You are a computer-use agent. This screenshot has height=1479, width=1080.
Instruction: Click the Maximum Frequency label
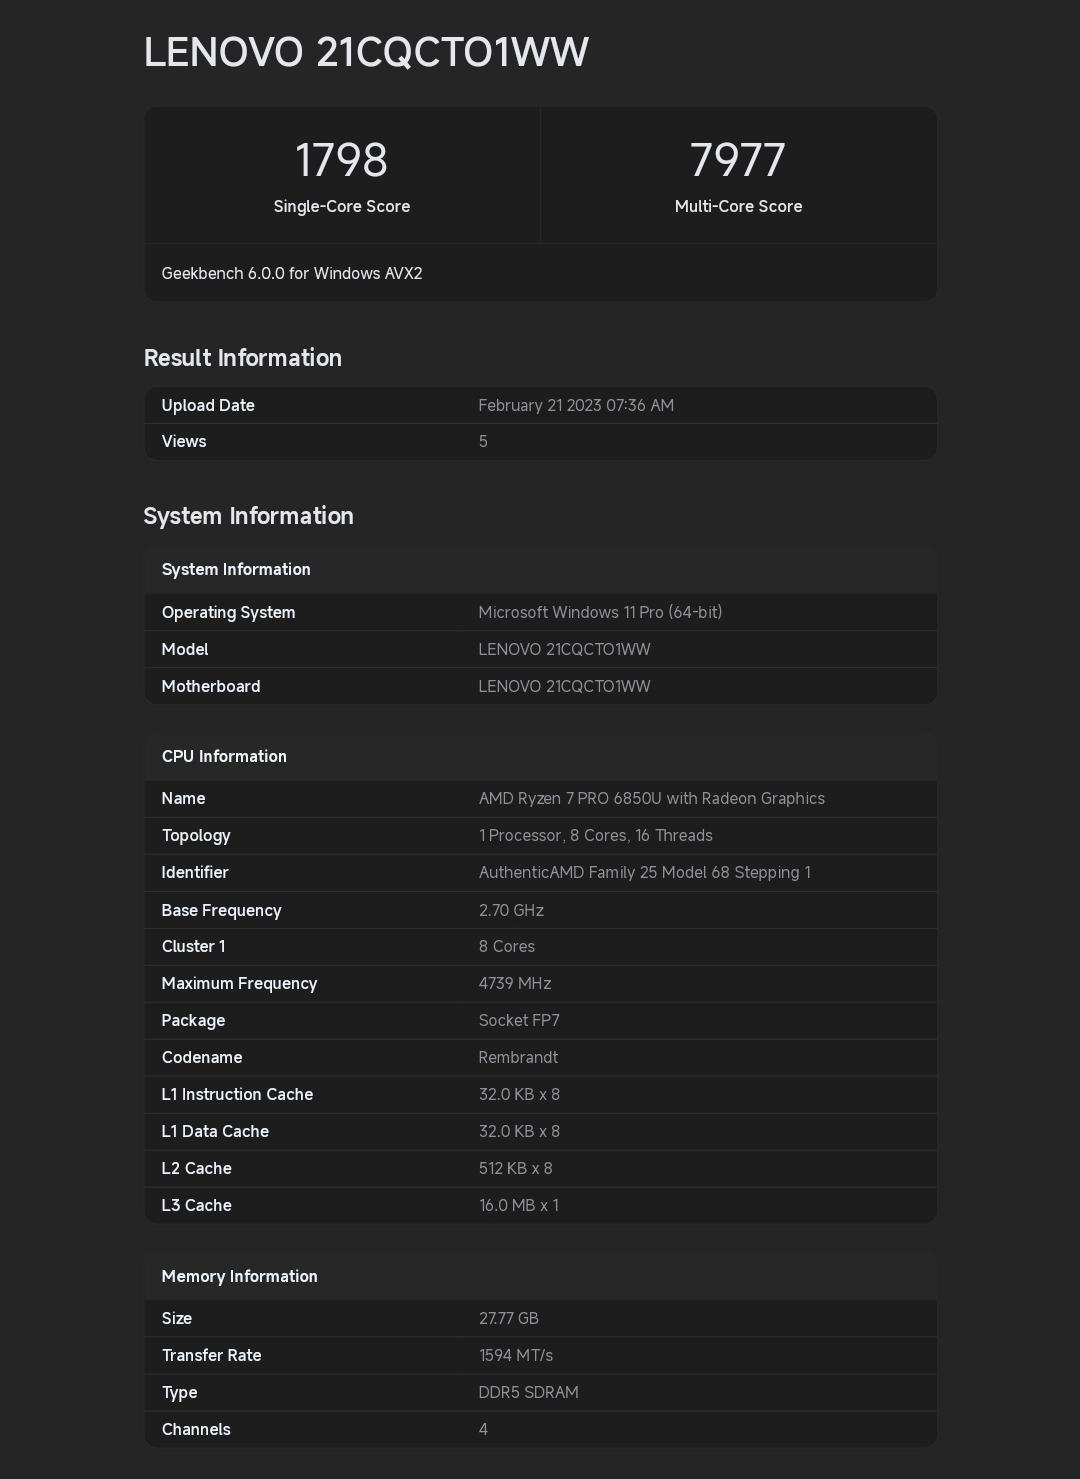239,983
